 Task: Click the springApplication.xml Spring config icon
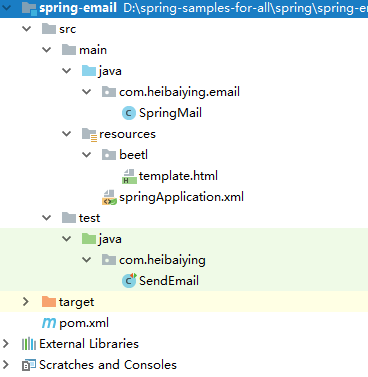(x=109, y=197)
